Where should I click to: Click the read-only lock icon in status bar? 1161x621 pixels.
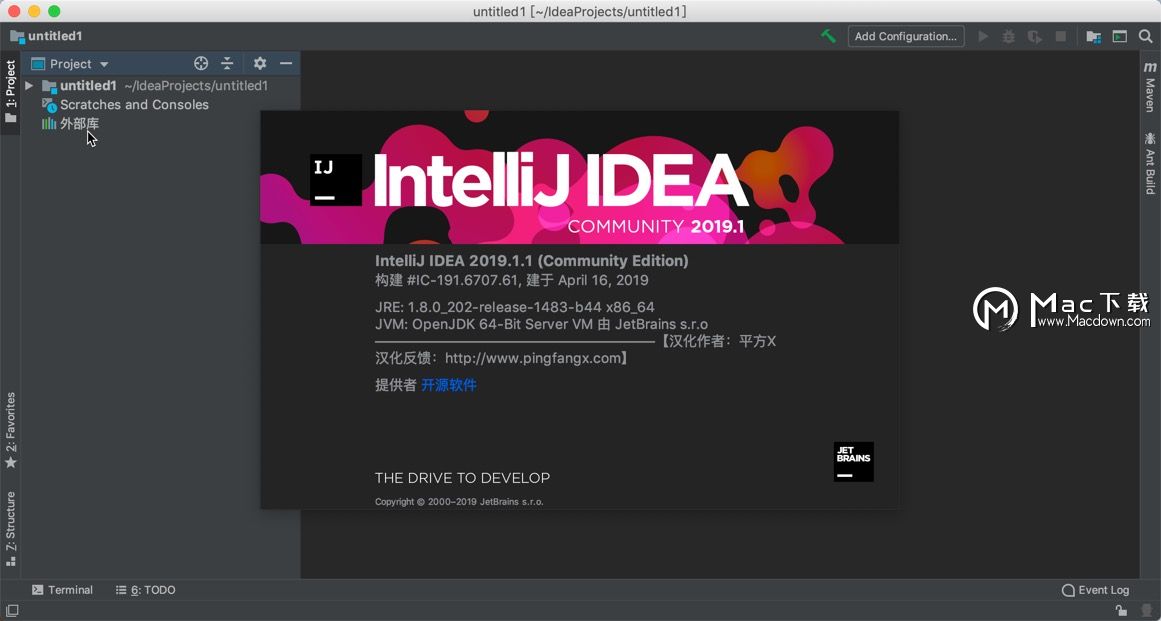(1122, 611)
